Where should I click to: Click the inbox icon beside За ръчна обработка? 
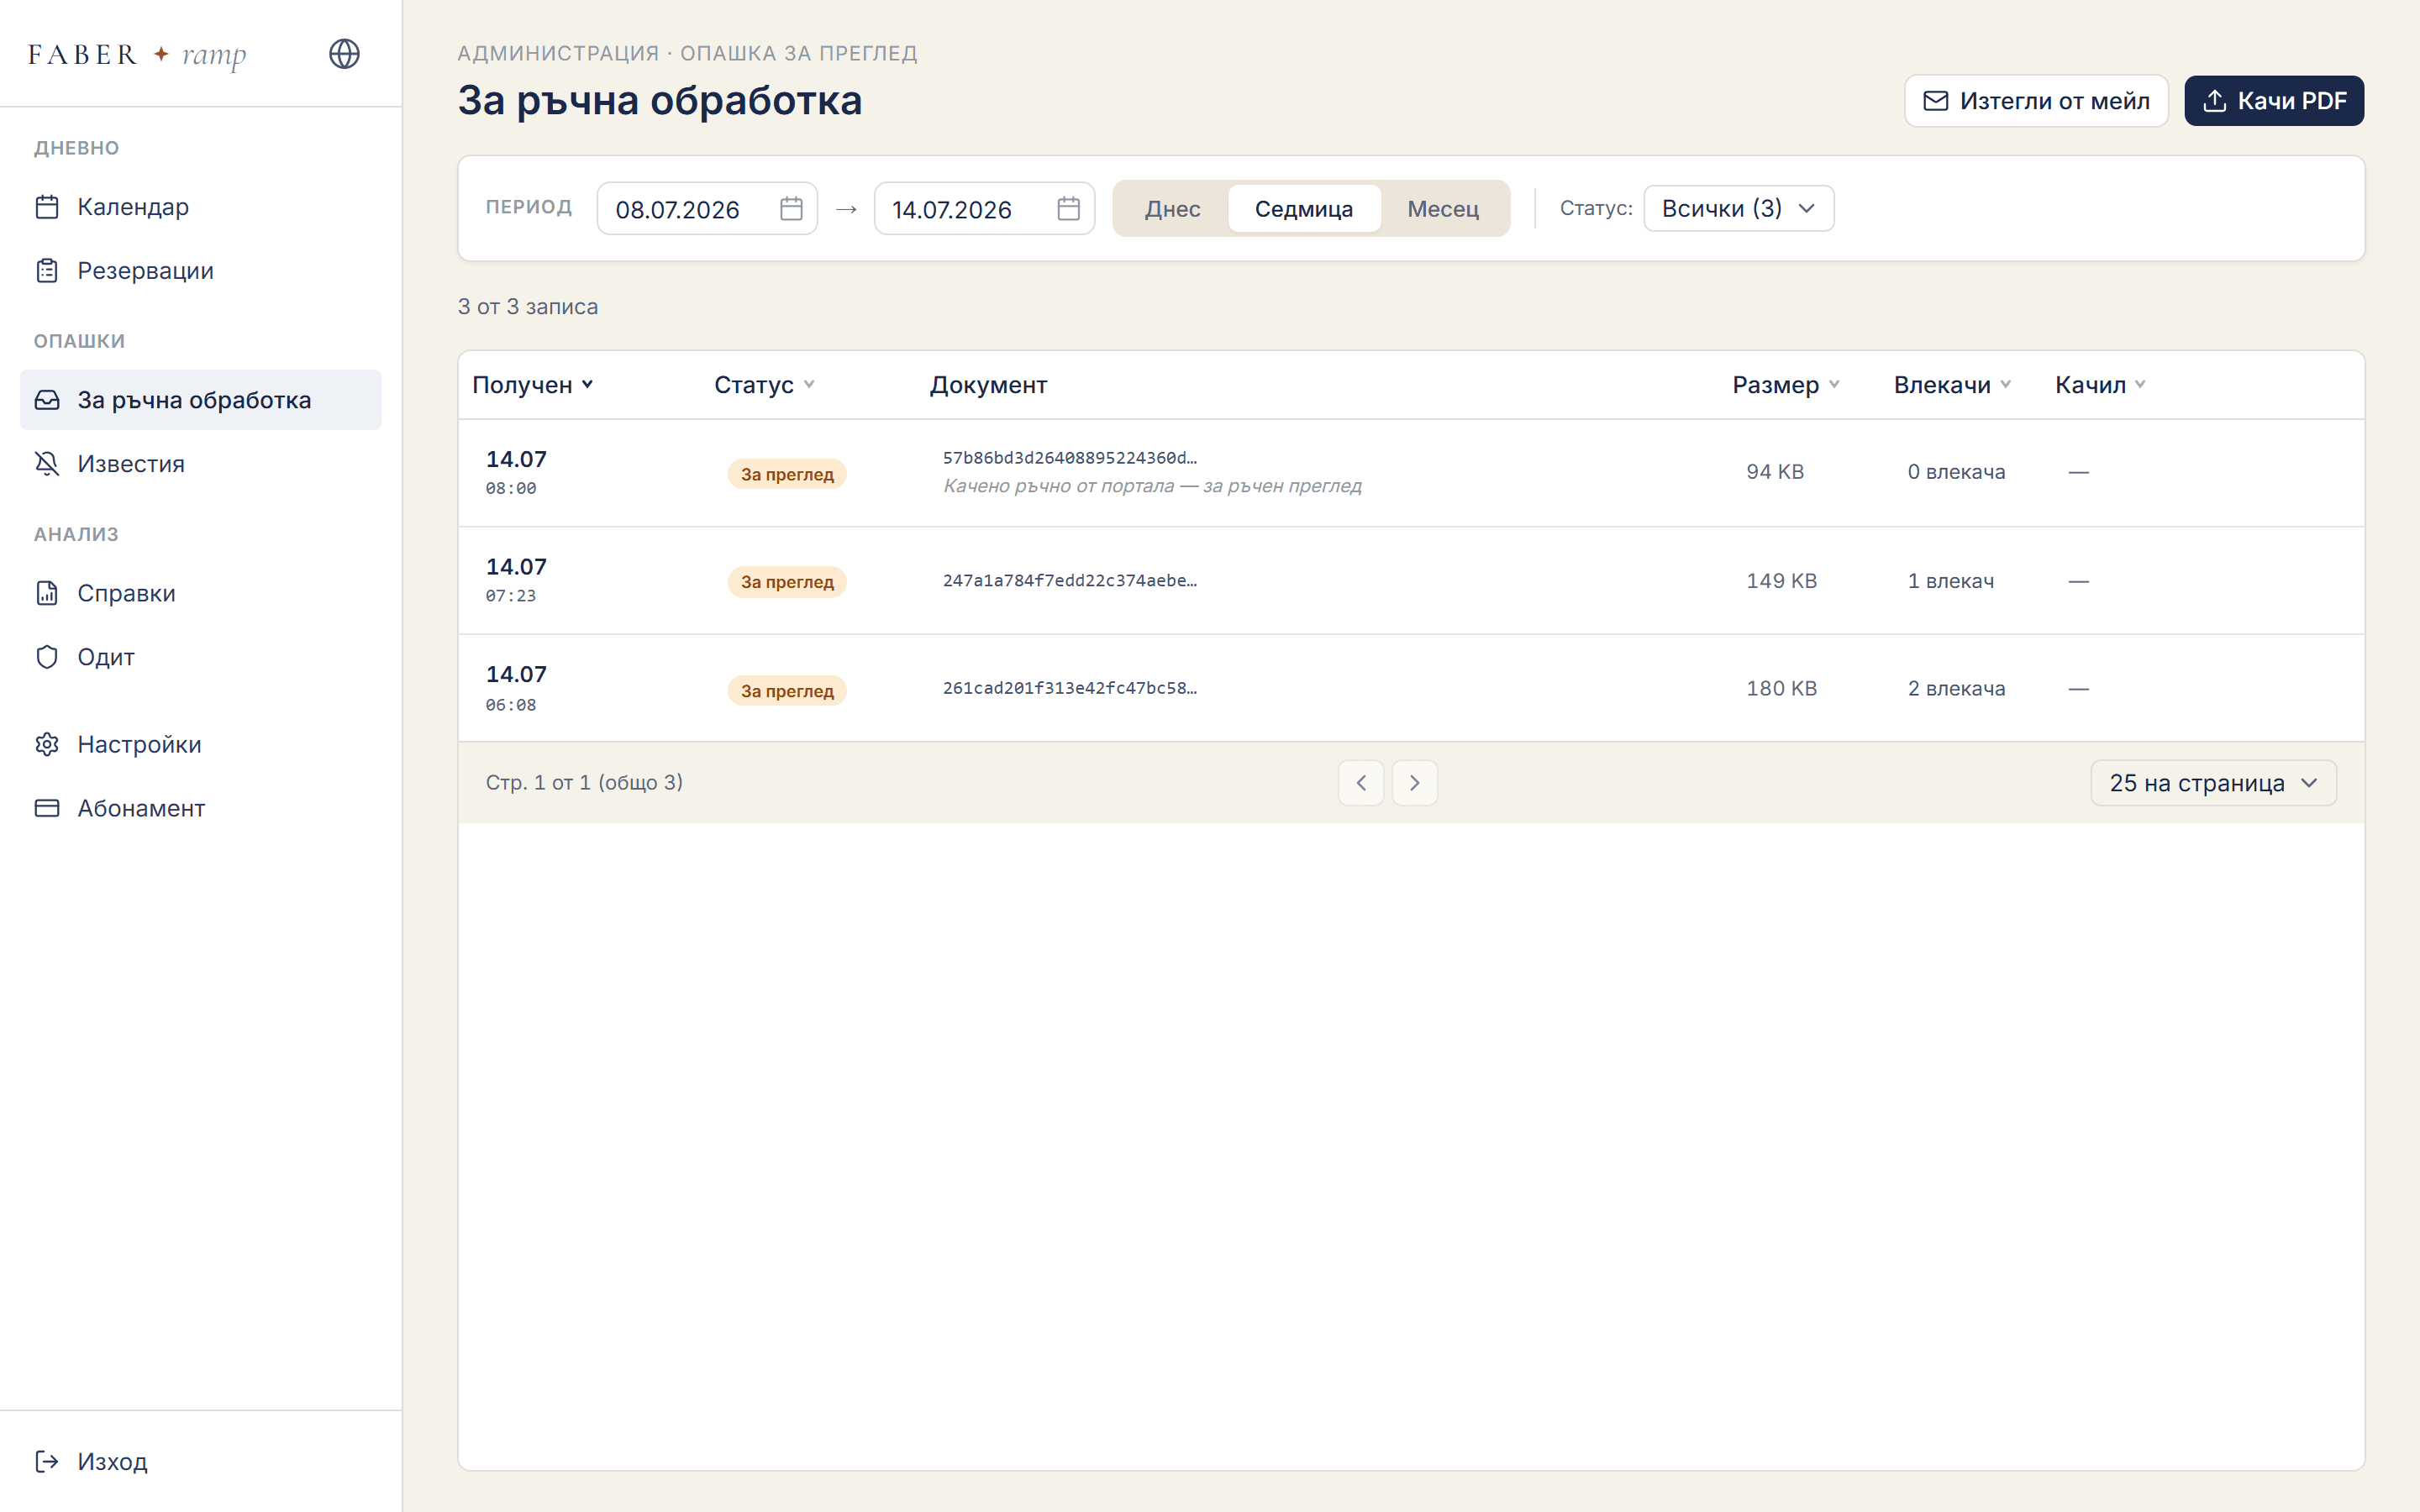pos(47,400)
